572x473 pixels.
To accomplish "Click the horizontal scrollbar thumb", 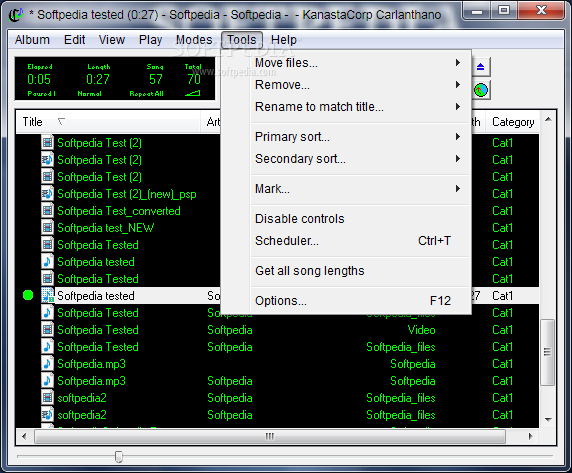I will pyautogui.click(x=270, y=436).
